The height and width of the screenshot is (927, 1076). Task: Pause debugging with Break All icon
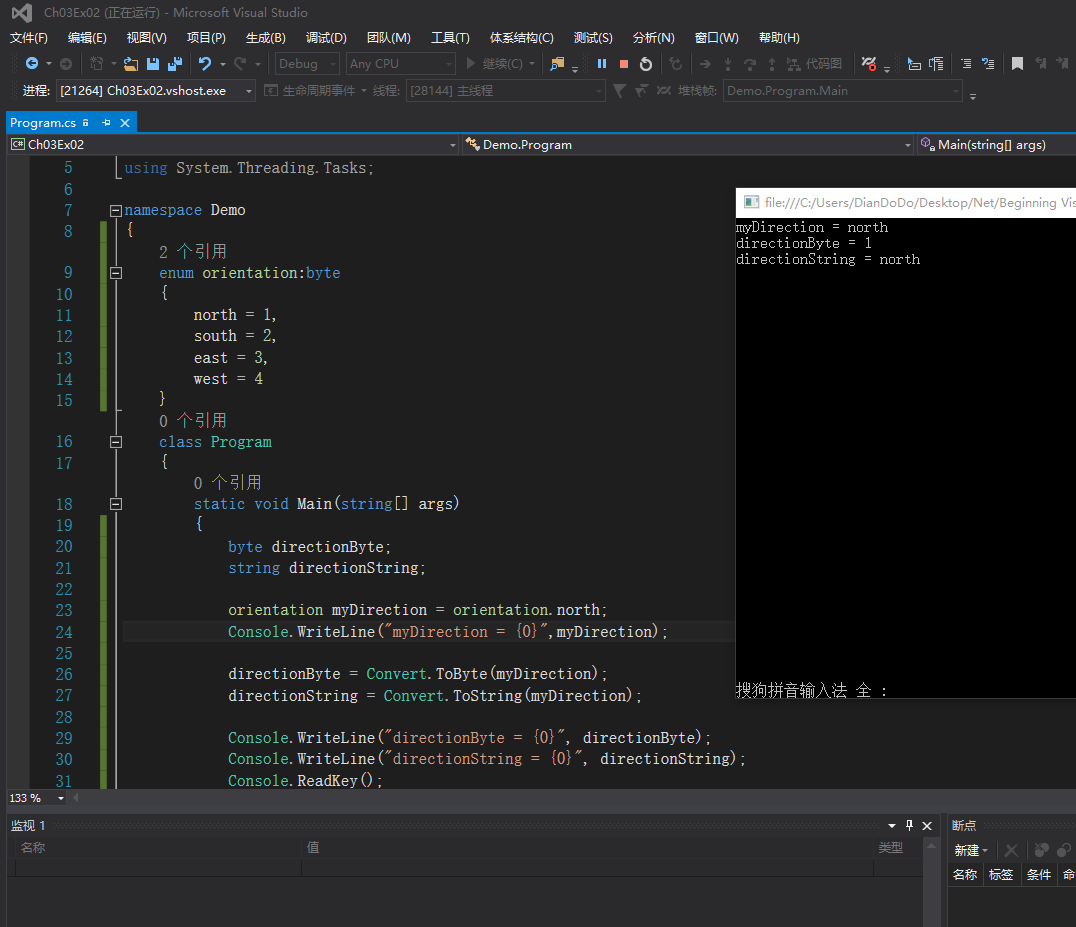pyautogui.click(x=602, y=64)
